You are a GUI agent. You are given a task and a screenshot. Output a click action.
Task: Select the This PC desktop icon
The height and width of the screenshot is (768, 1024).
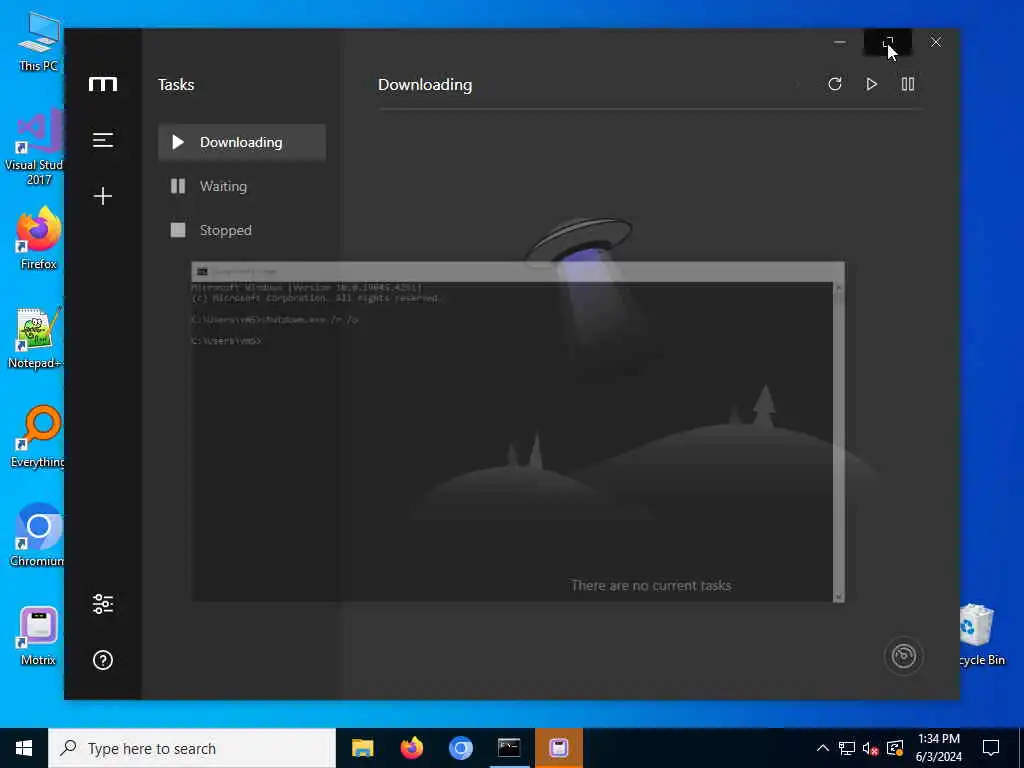click(x=39, y=40)
